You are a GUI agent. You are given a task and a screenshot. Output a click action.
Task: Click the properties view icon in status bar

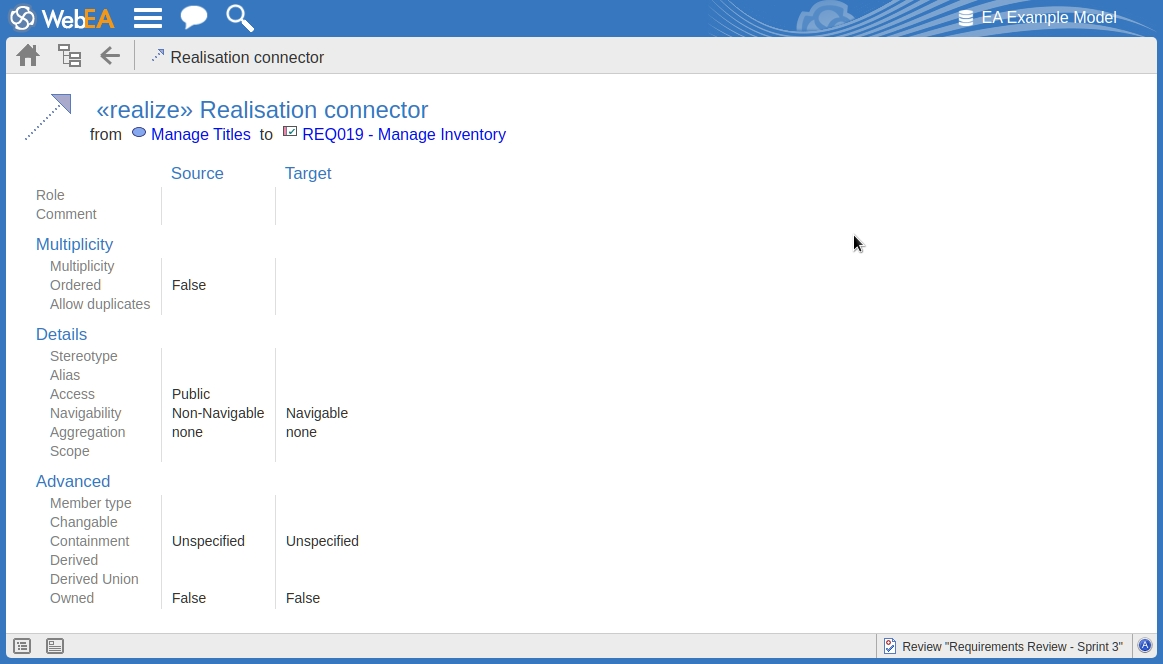point(55,647)
